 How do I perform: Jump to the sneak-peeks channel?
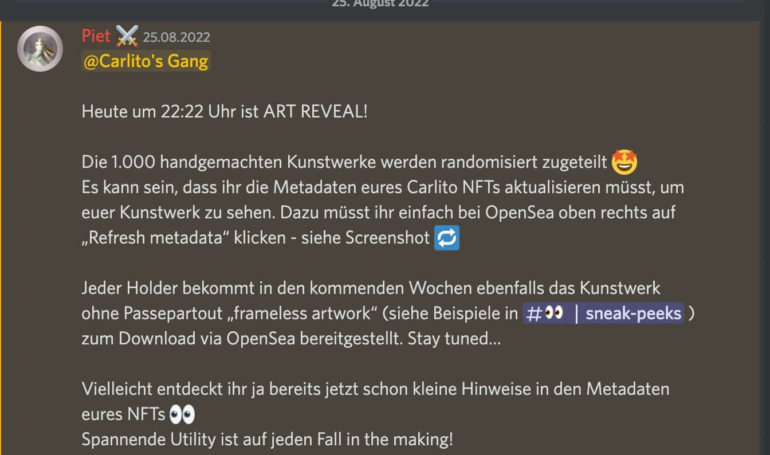603,313
